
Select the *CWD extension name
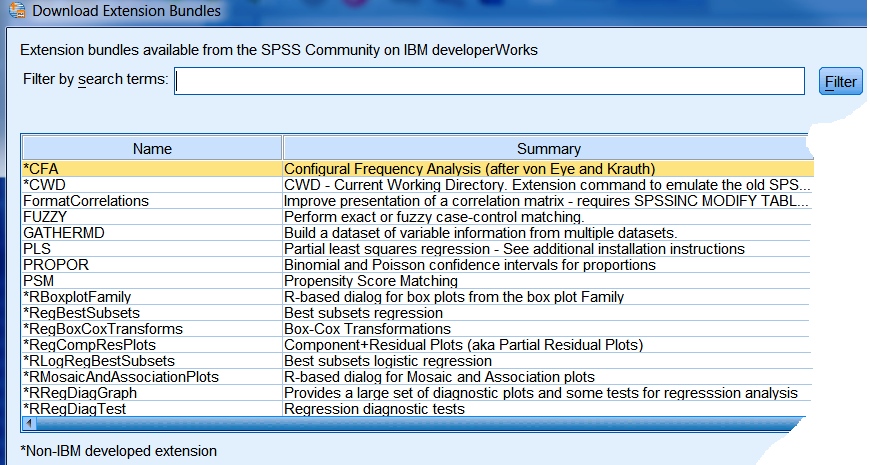(44, 185)
